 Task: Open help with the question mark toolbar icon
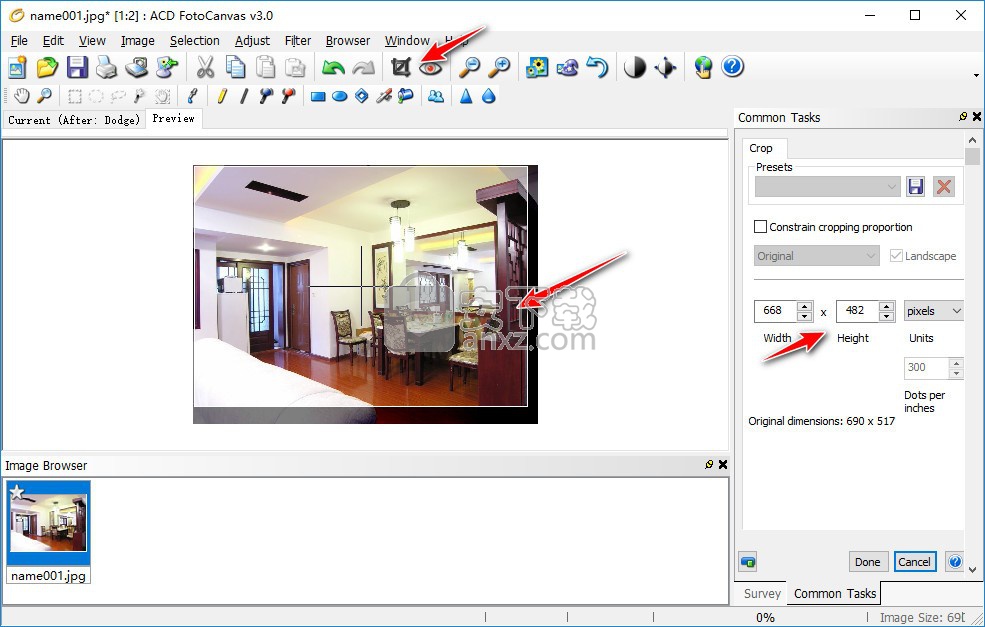[732, 67]
